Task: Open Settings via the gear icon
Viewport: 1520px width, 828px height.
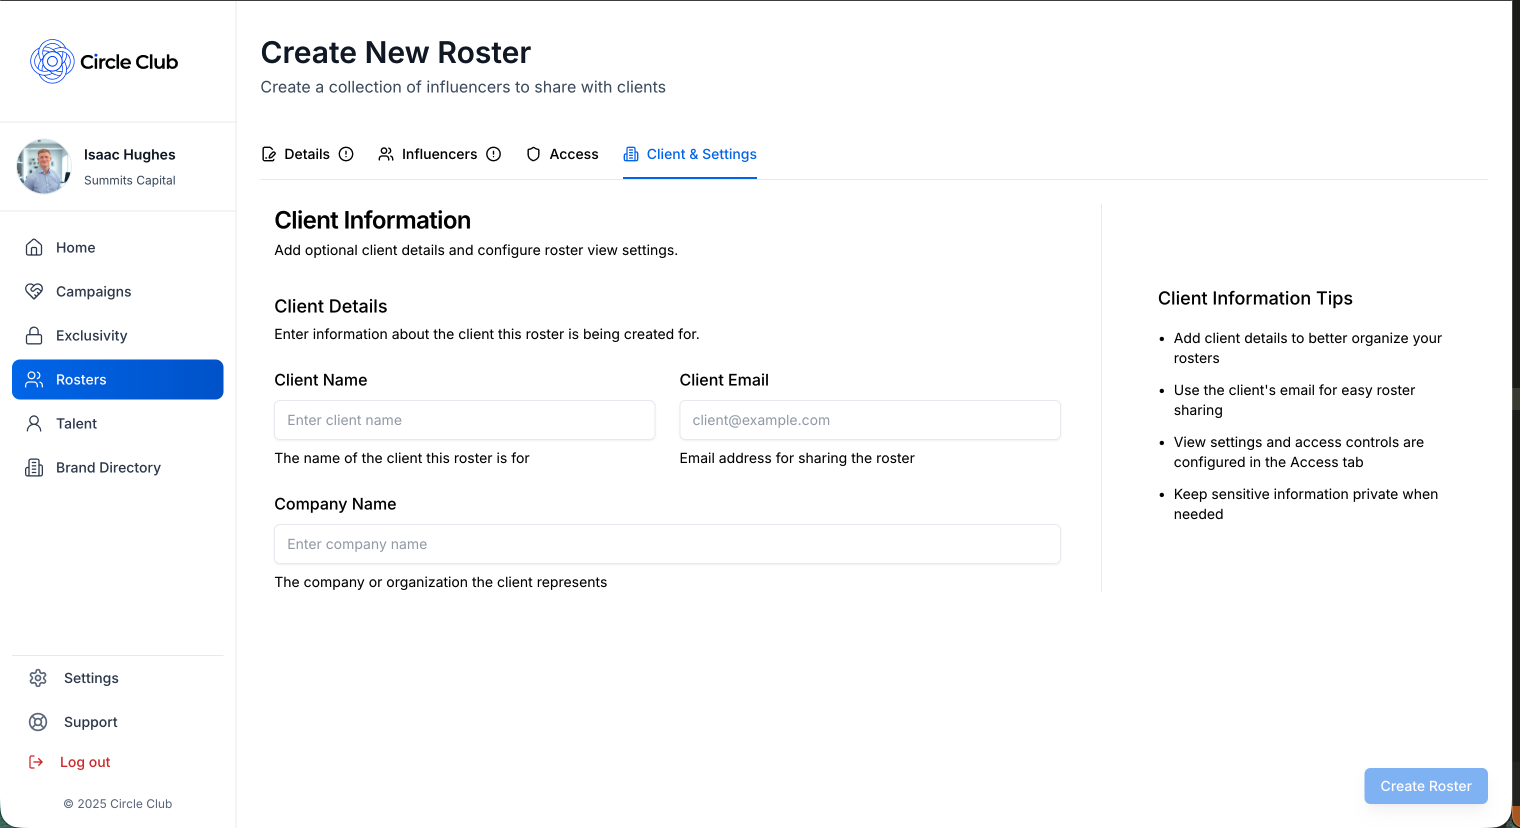Action: pyautogui.click(x=38, y=678)
